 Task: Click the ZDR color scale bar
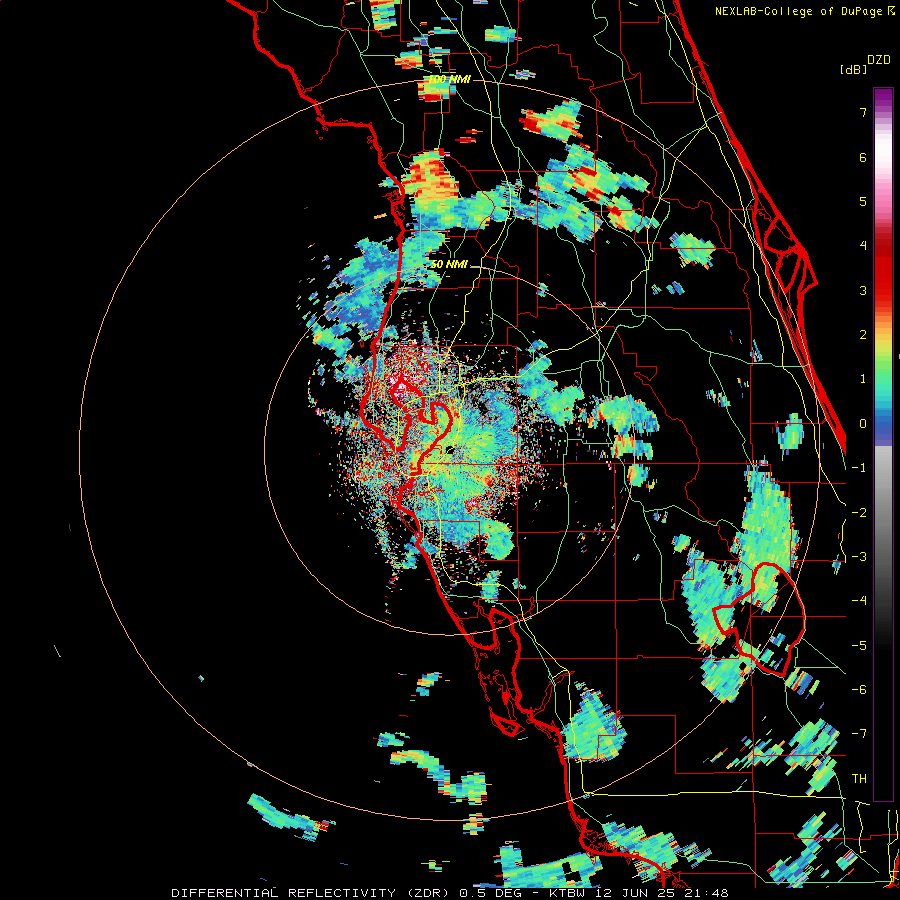(x=883, y=444)
